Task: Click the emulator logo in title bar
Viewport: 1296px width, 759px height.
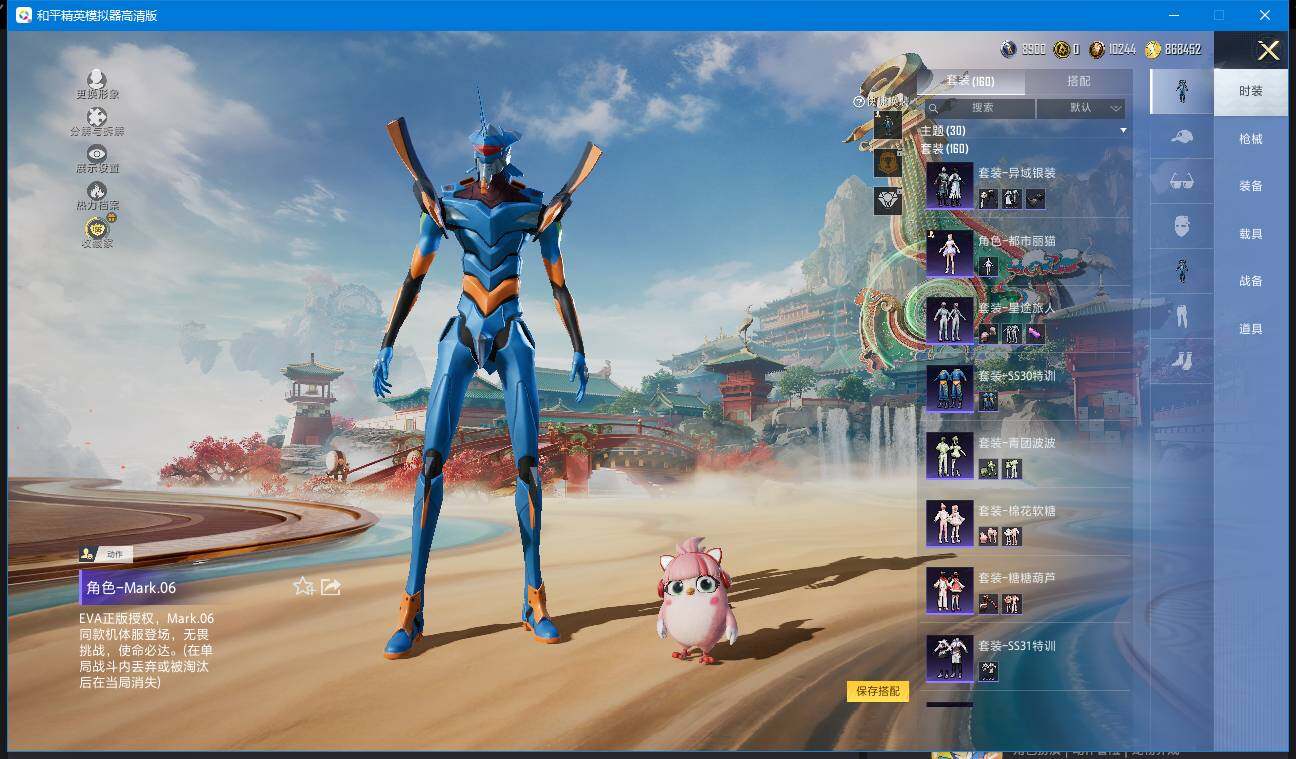Action: tap(23, 15)
